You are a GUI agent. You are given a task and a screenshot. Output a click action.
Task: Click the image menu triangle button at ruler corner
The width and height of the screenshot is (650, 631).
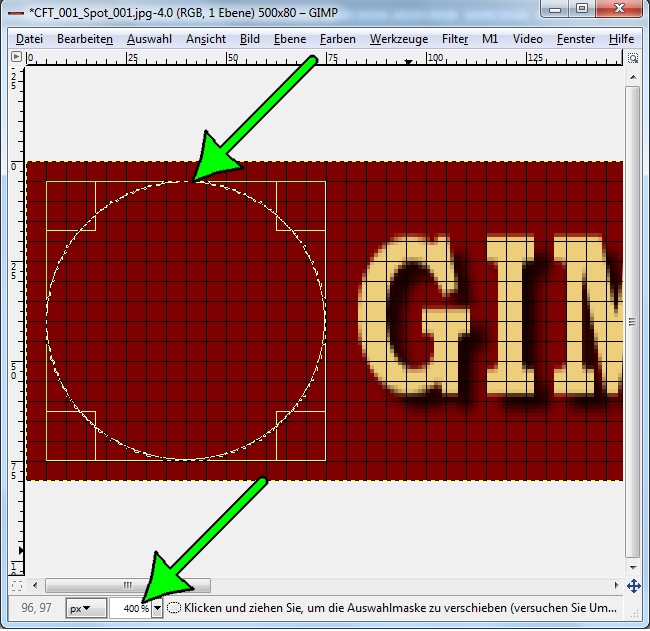pos(16,57)
